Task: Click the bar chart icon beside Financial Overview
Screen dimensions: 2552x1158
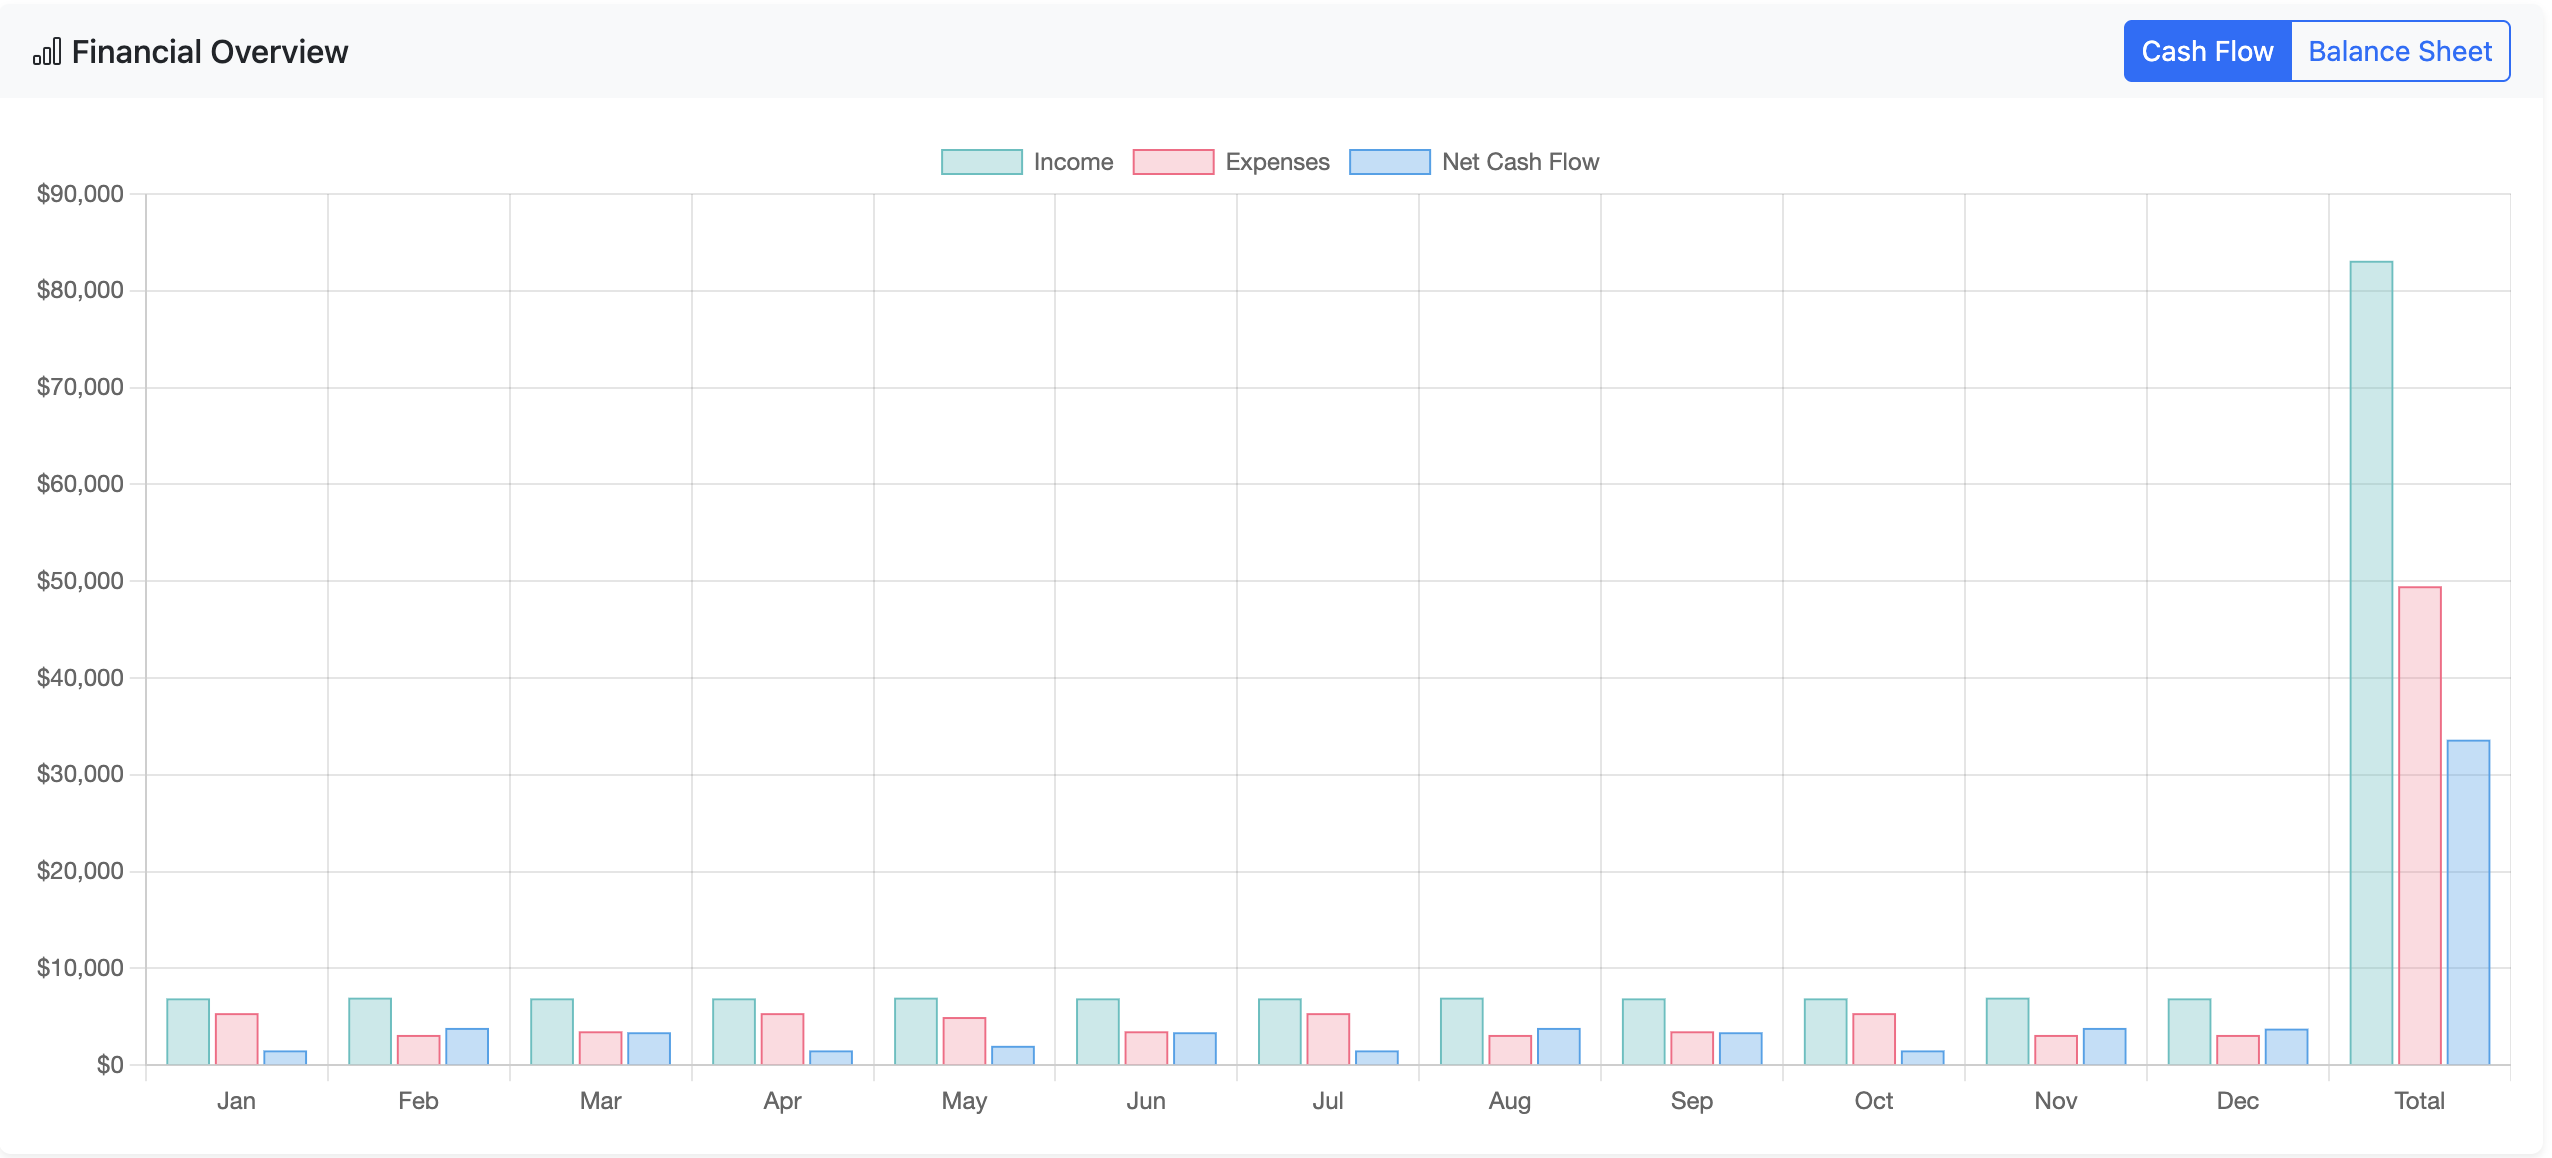Action: (47, 52)
